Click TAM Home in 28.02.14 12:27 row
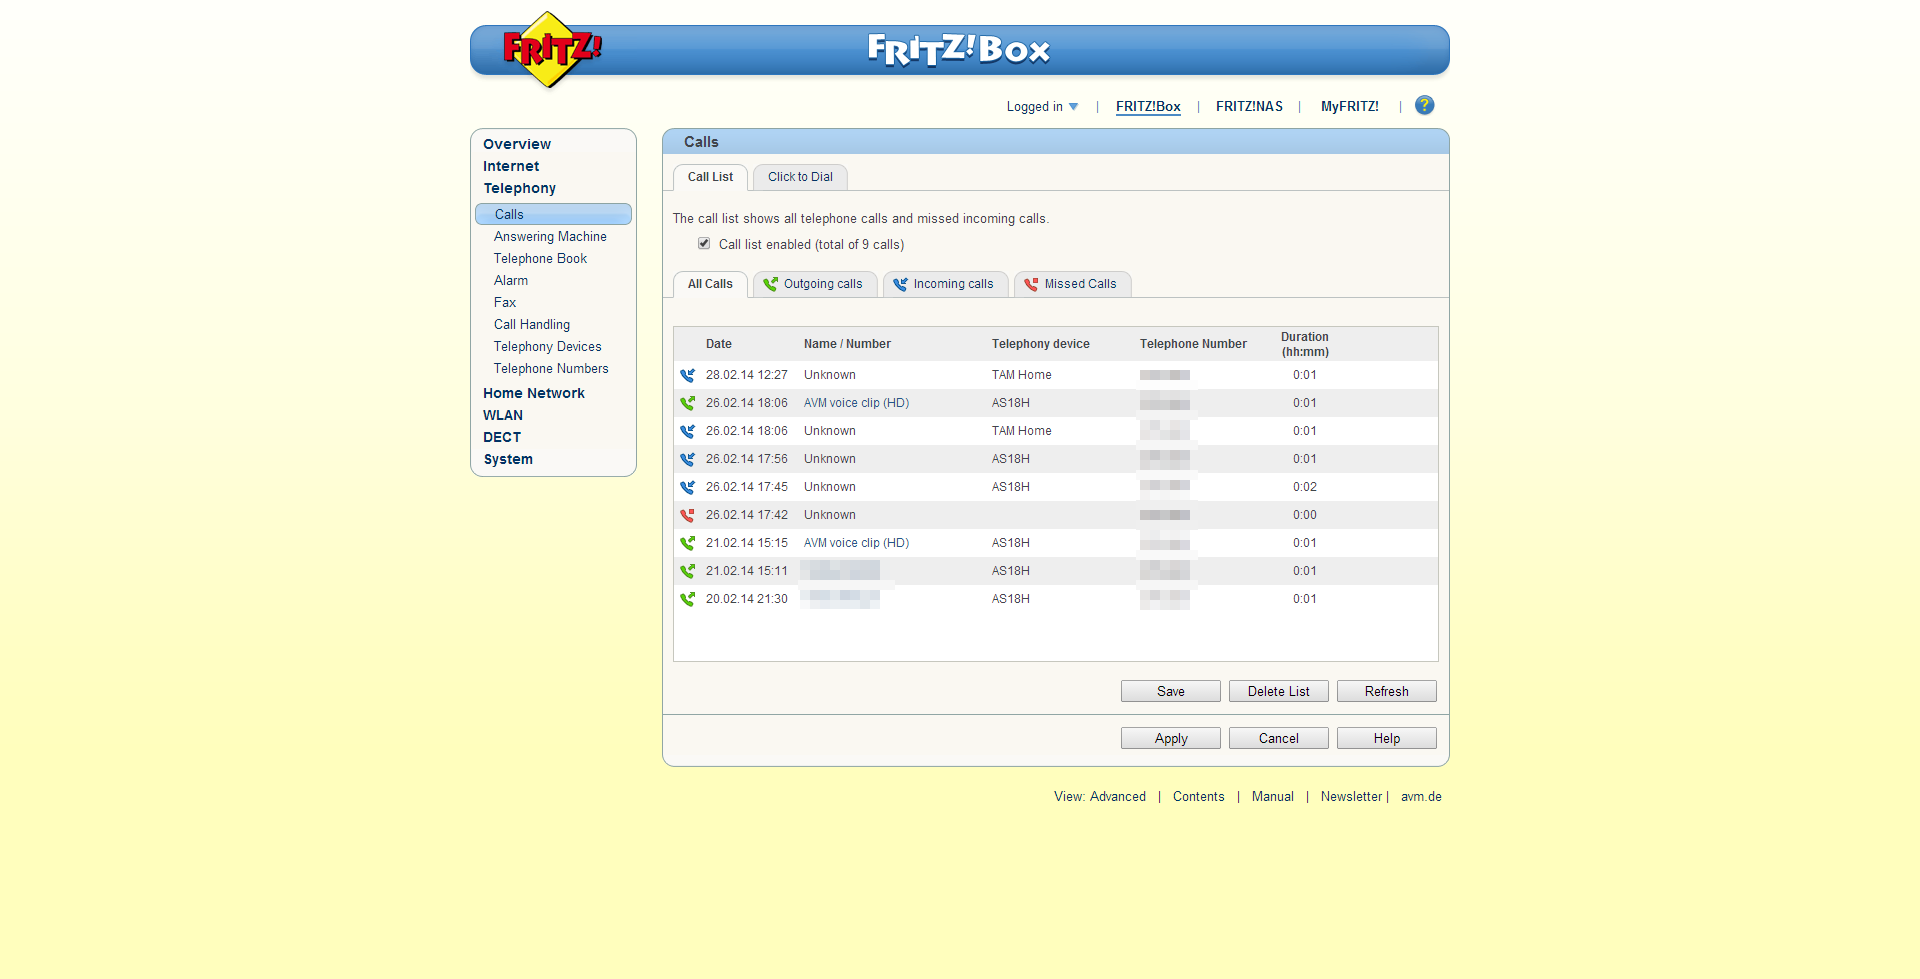This screenshot has width=1920, height=979. tap(1022, 375)
